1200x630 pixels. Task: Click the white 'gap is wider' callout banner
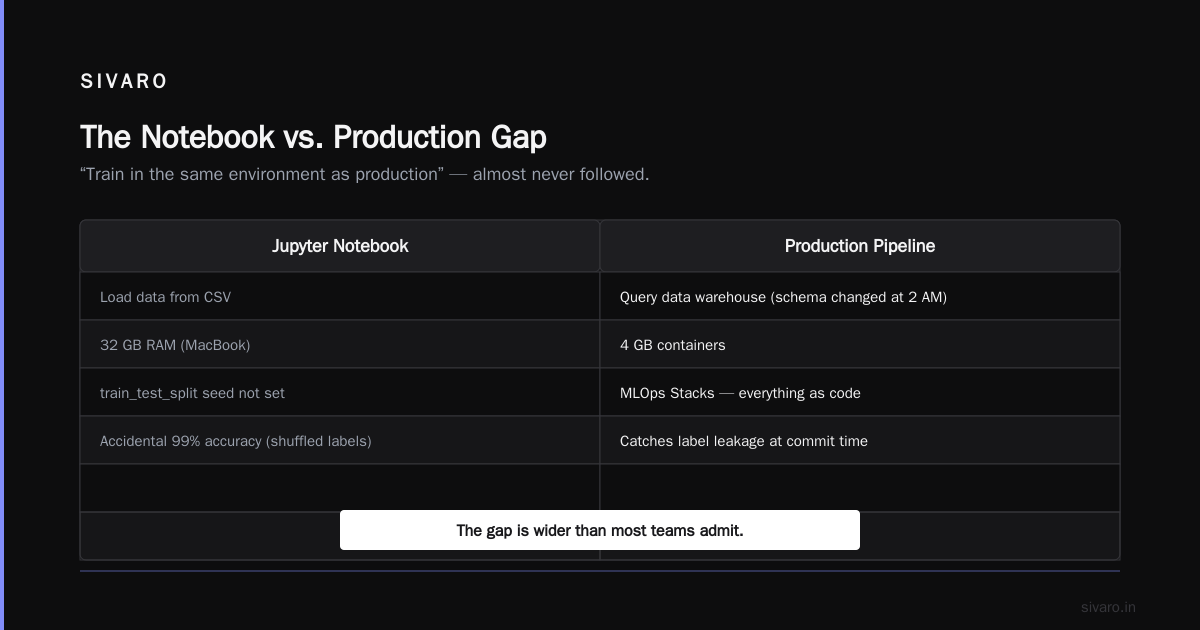[600, 530]
